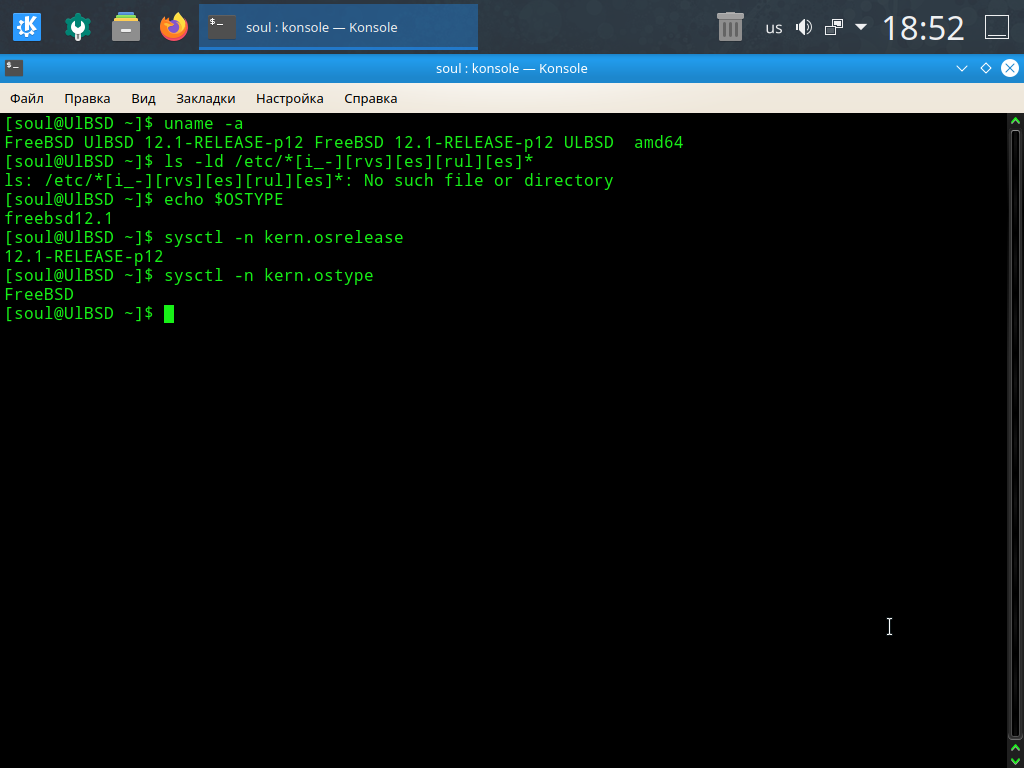
Task: Open the network connections tray icon
Action: [x=833, y=27]
